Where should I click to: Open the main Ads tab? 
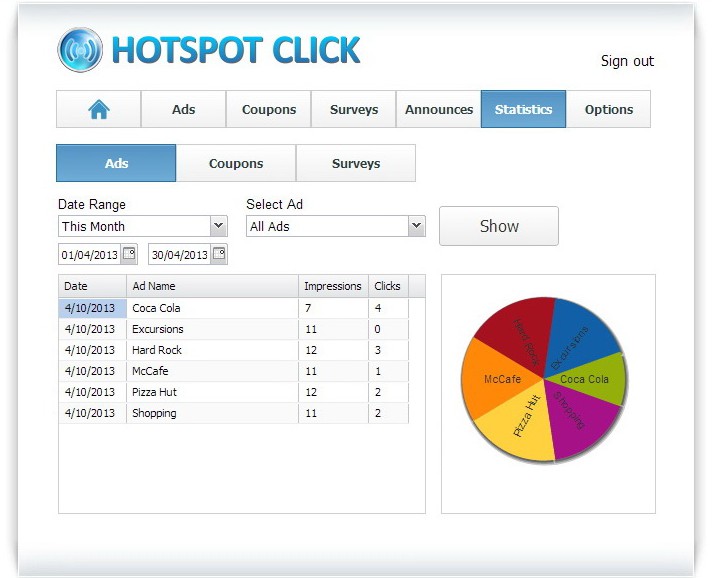[183, 109]
